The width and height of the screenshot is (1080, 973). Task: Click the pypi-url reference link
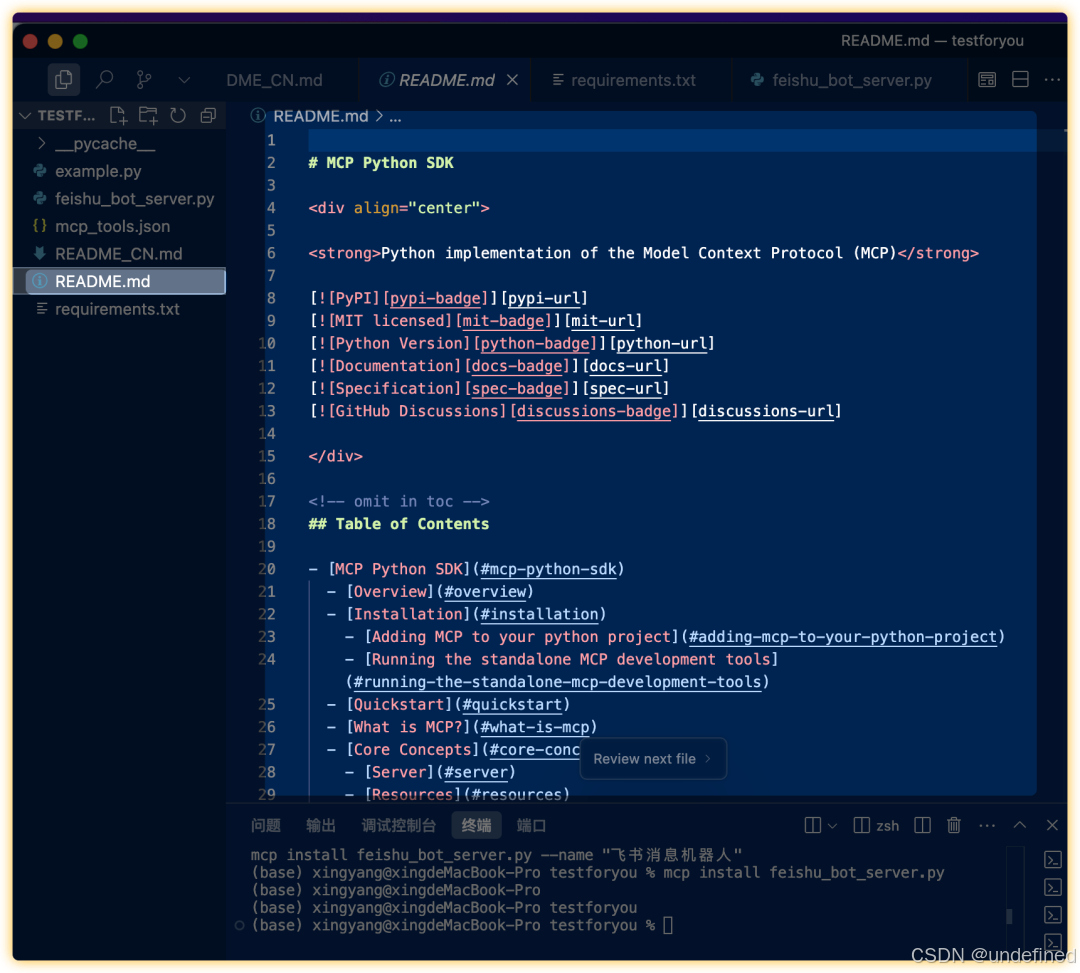[544, 298]
